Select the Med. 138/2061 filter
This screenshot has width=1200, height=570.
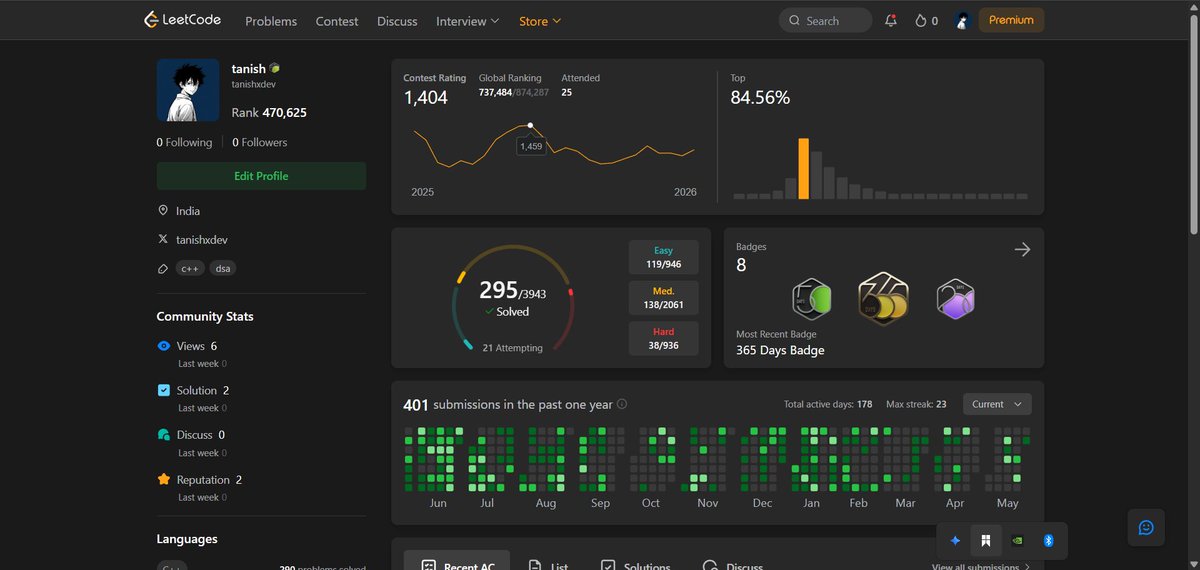pyautogui.click(x=663, y=297)
